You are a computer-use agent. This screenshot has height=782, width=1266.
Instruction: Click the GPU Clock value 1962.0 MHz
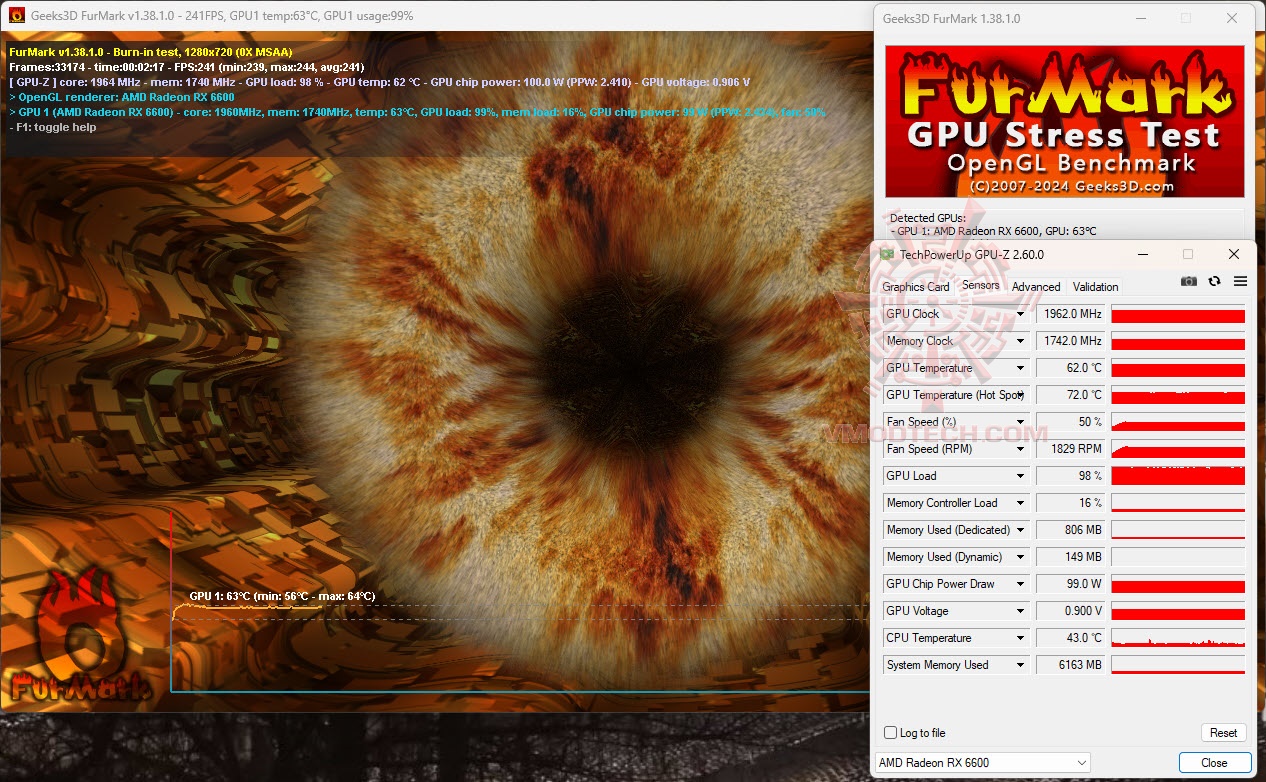point(1071,314)
